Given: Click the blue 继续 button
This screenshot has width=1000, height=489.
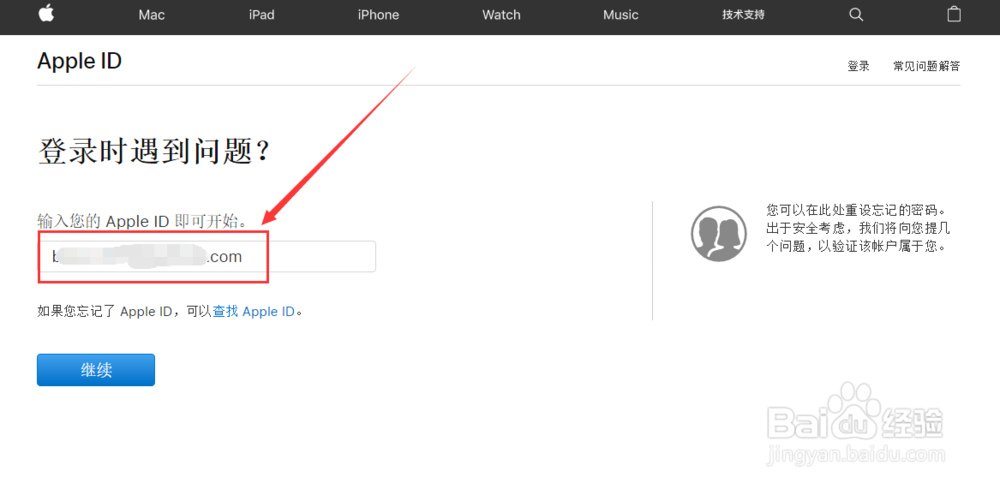Looking at the screenshot, I should (96, 370).
